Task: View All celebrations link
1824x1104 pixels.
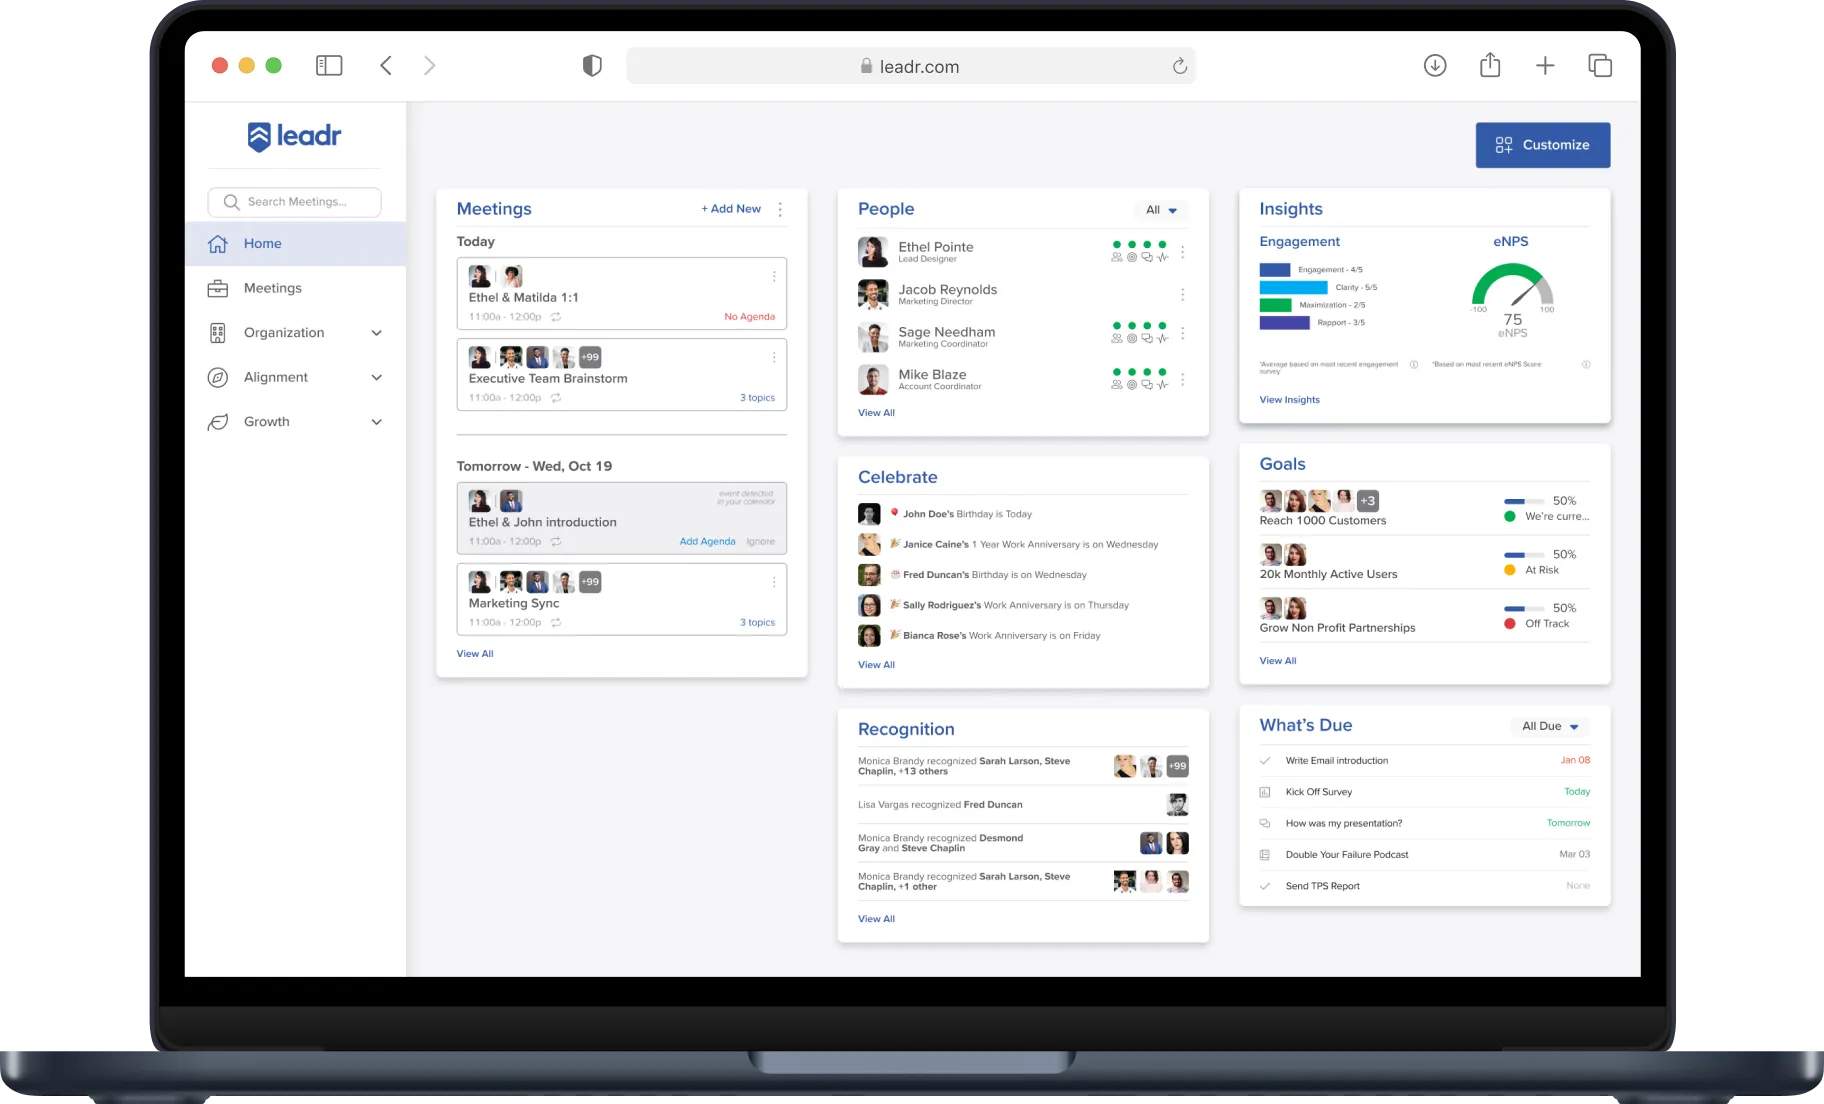Action: pyautogui.click(x=876, y=665)
